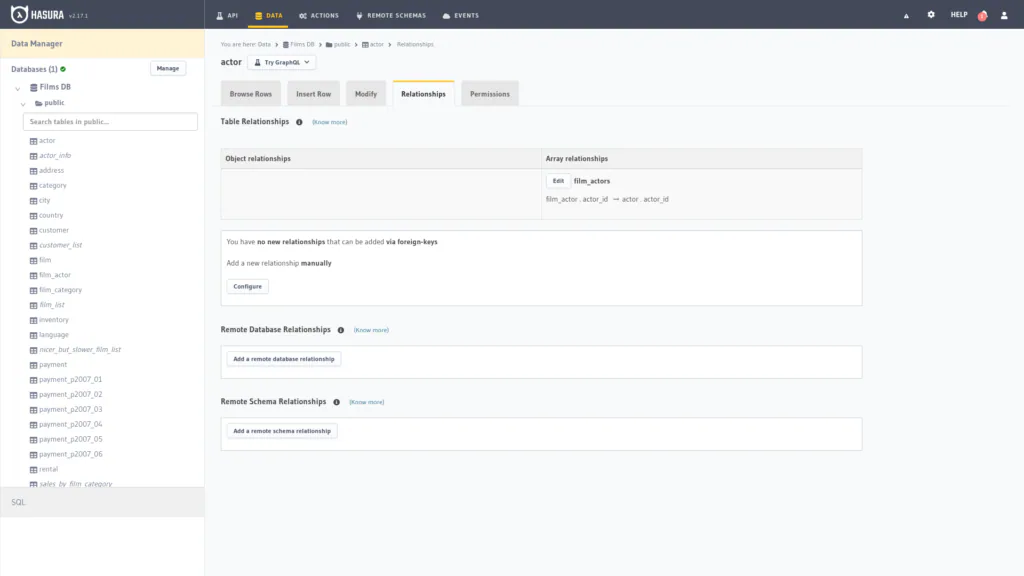This screenshot has width=1024, height=576.
Task: Click the Data breadcrumb link
Action: point(264,44)
